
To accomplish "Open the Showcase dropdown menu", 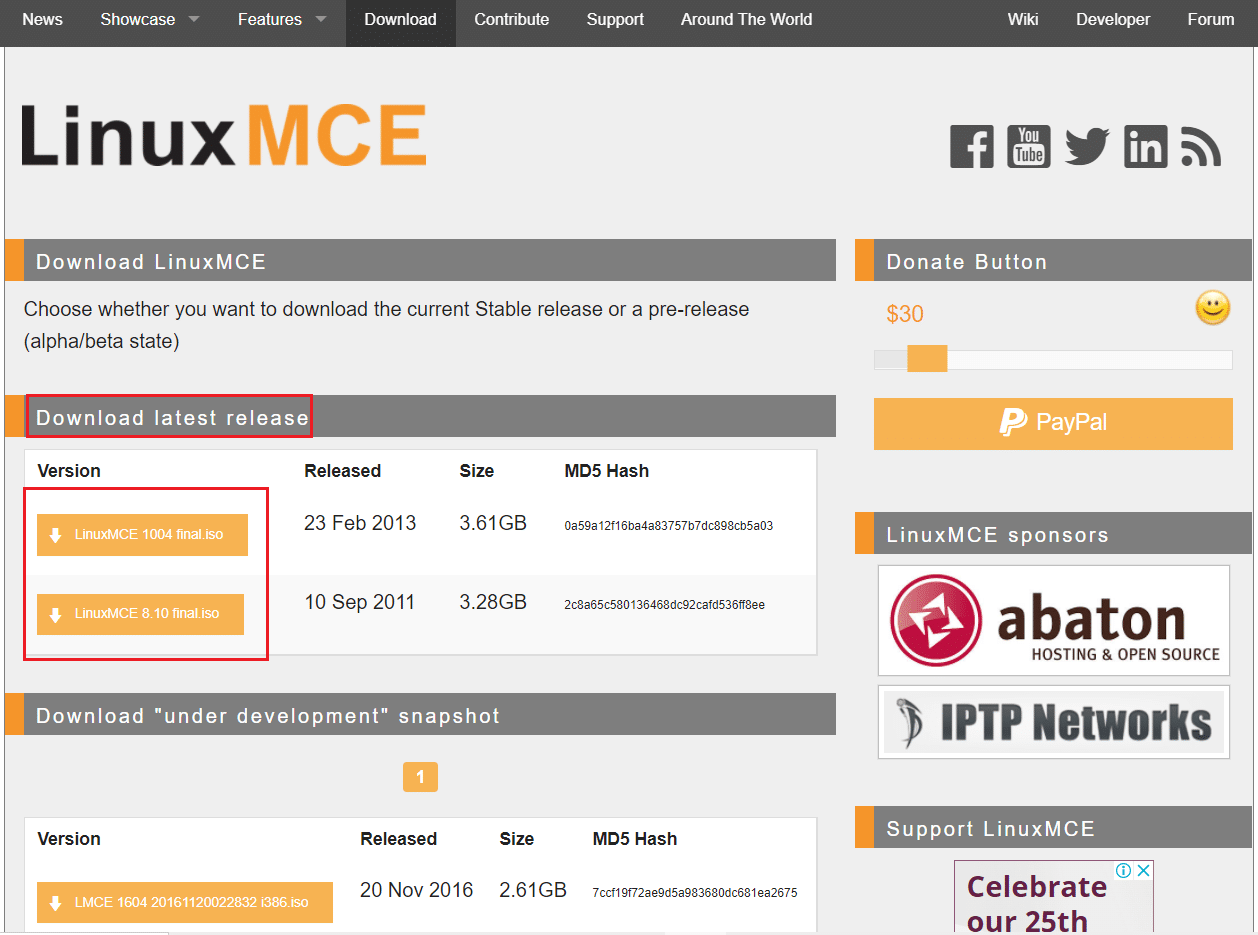I will [x=140, y=18].
